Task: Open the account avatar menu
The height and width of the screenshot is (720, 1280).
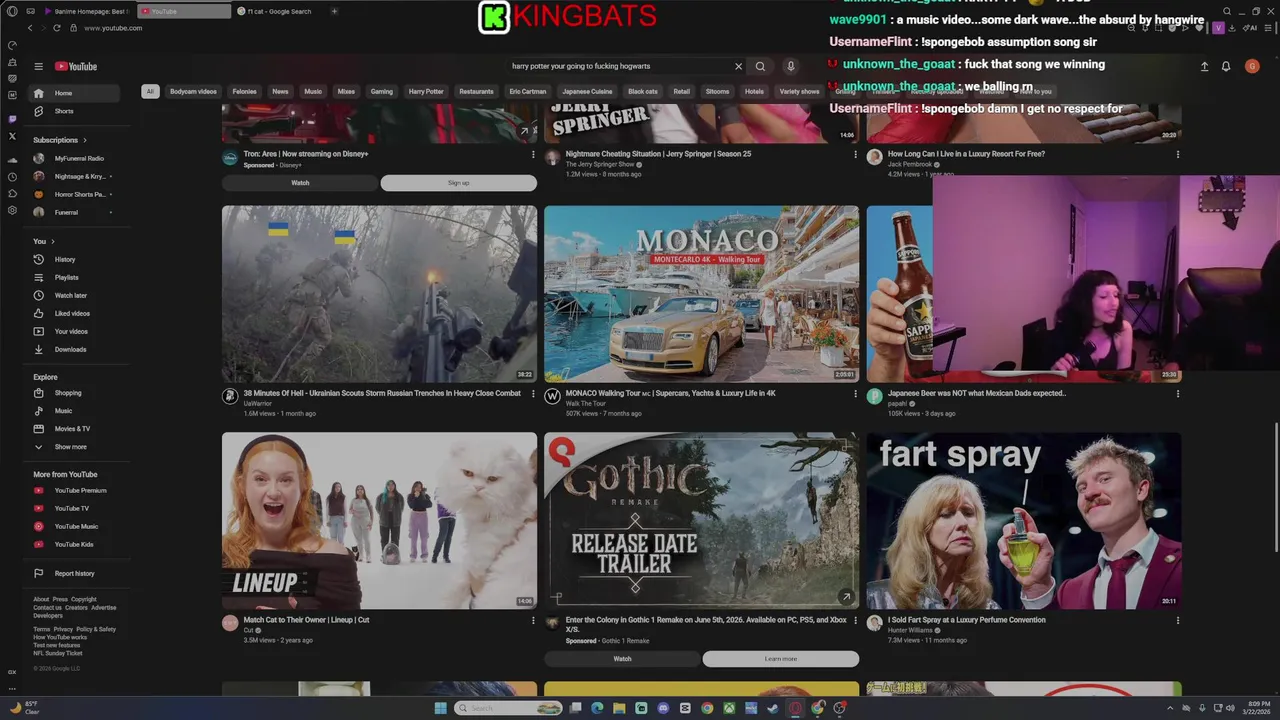Action: (x=1252, y=66)
